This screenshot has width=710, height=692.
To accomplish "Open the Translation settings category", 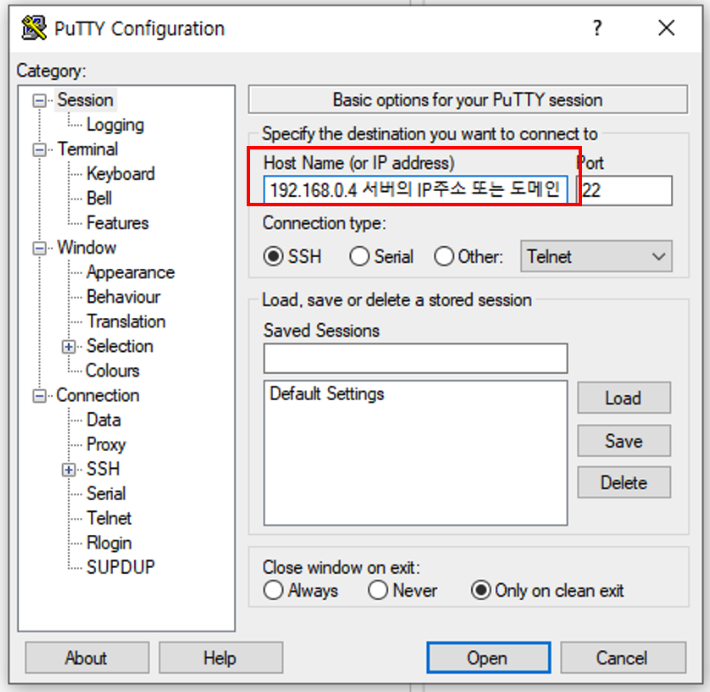I will coord(126,322).
